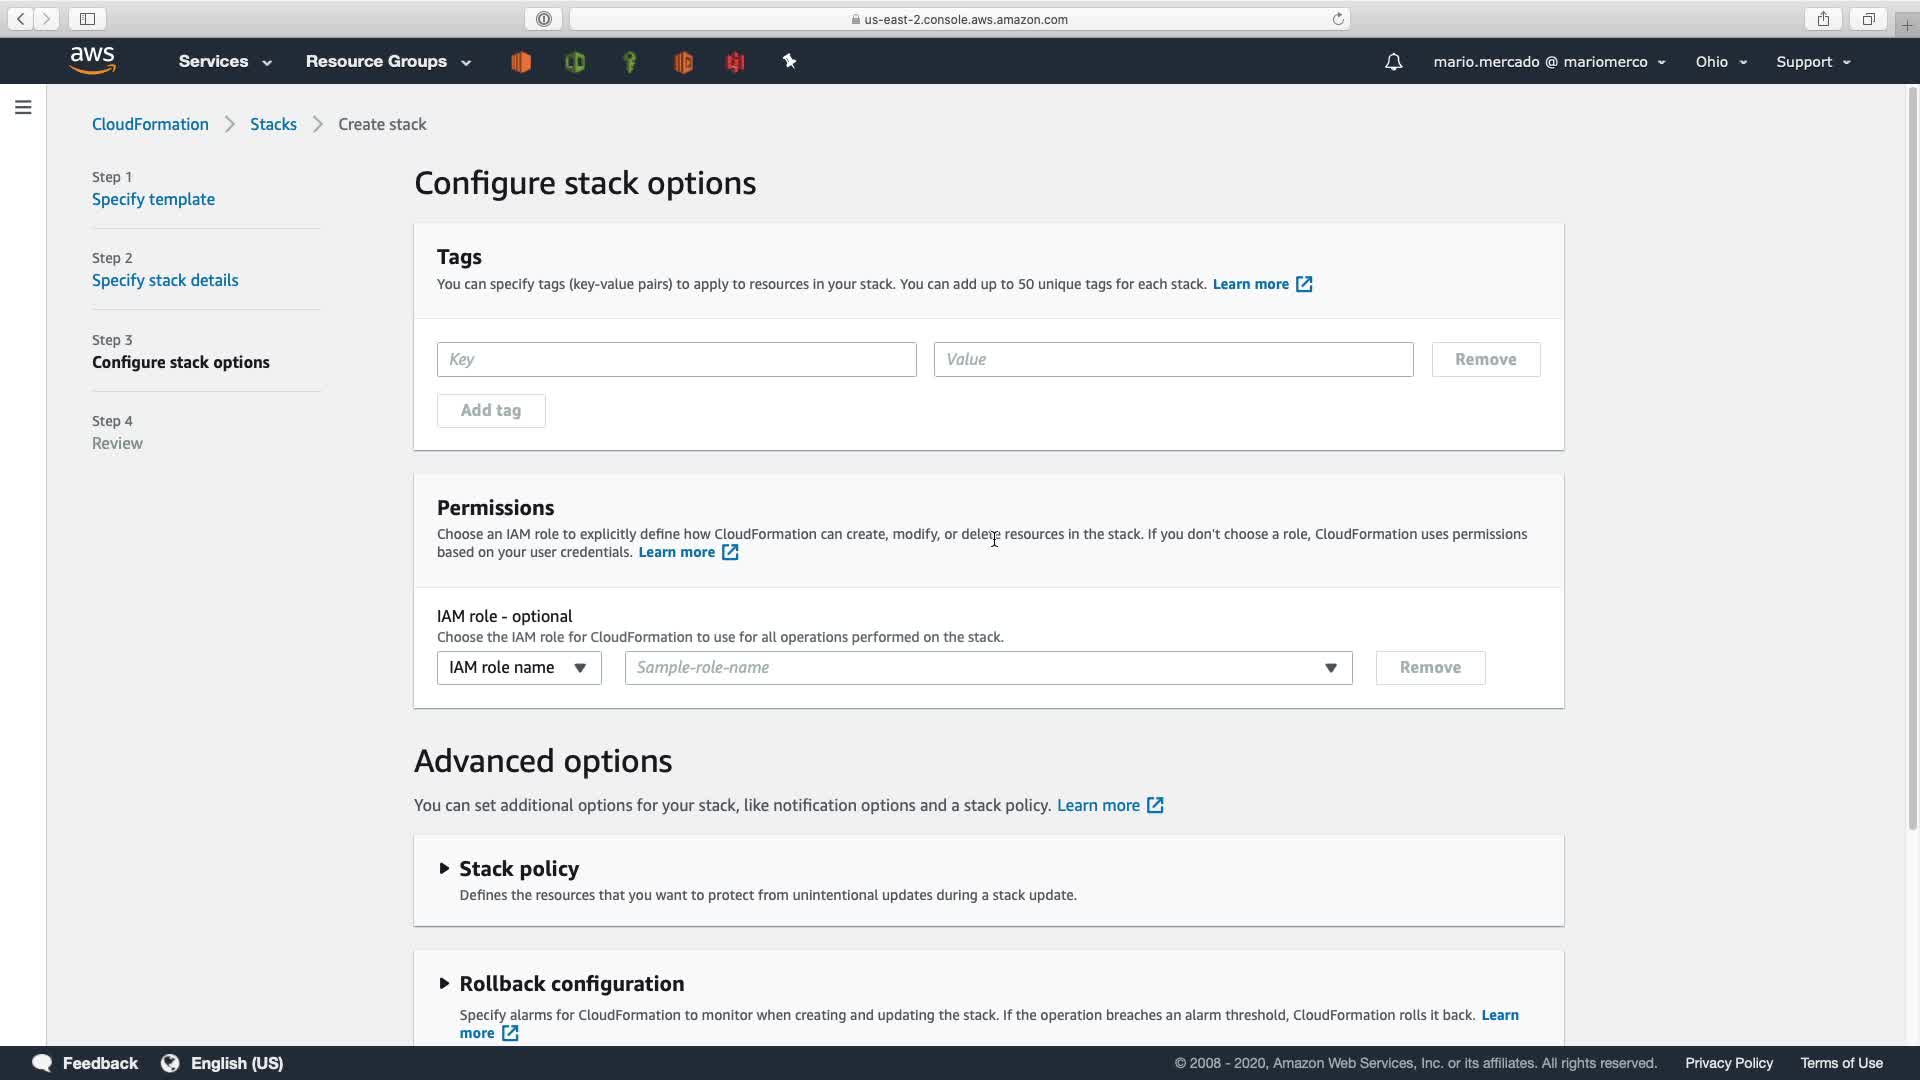
Task: Click the white pushpin icon
Action: click(789, 62)
